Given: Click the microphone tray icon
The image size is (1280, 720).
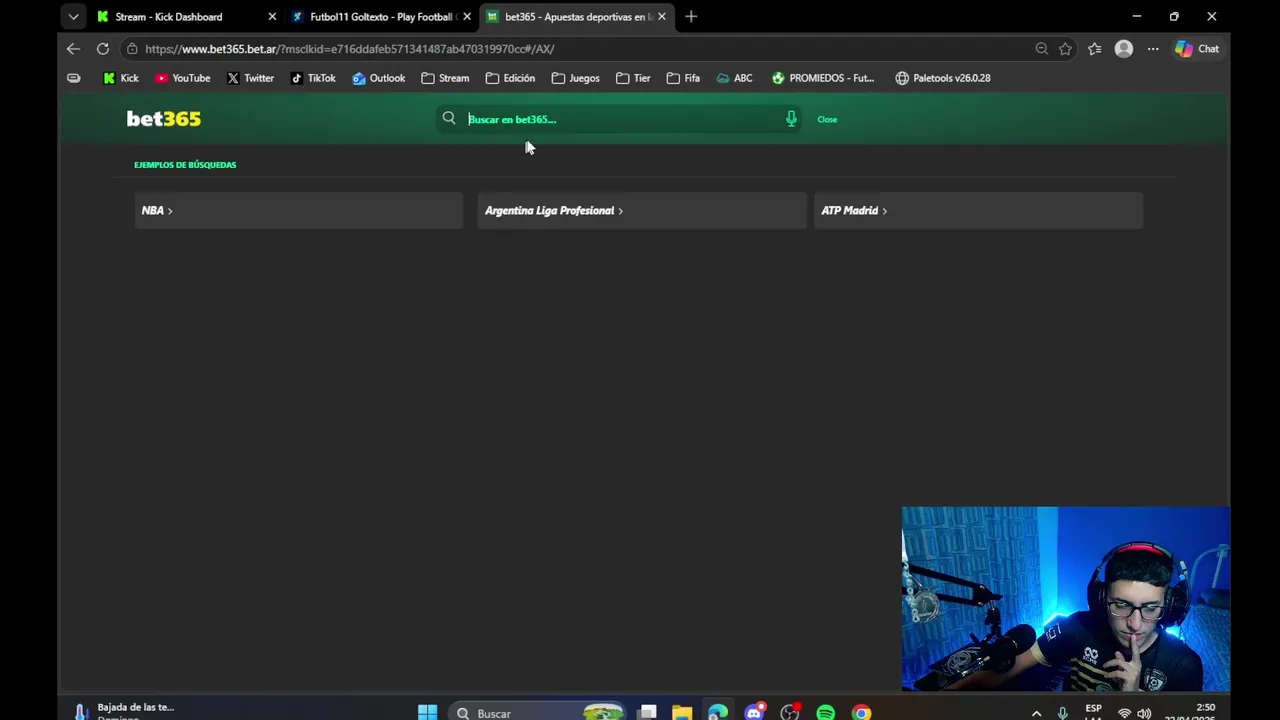Looking at the screenshot, I should 1062,713.
